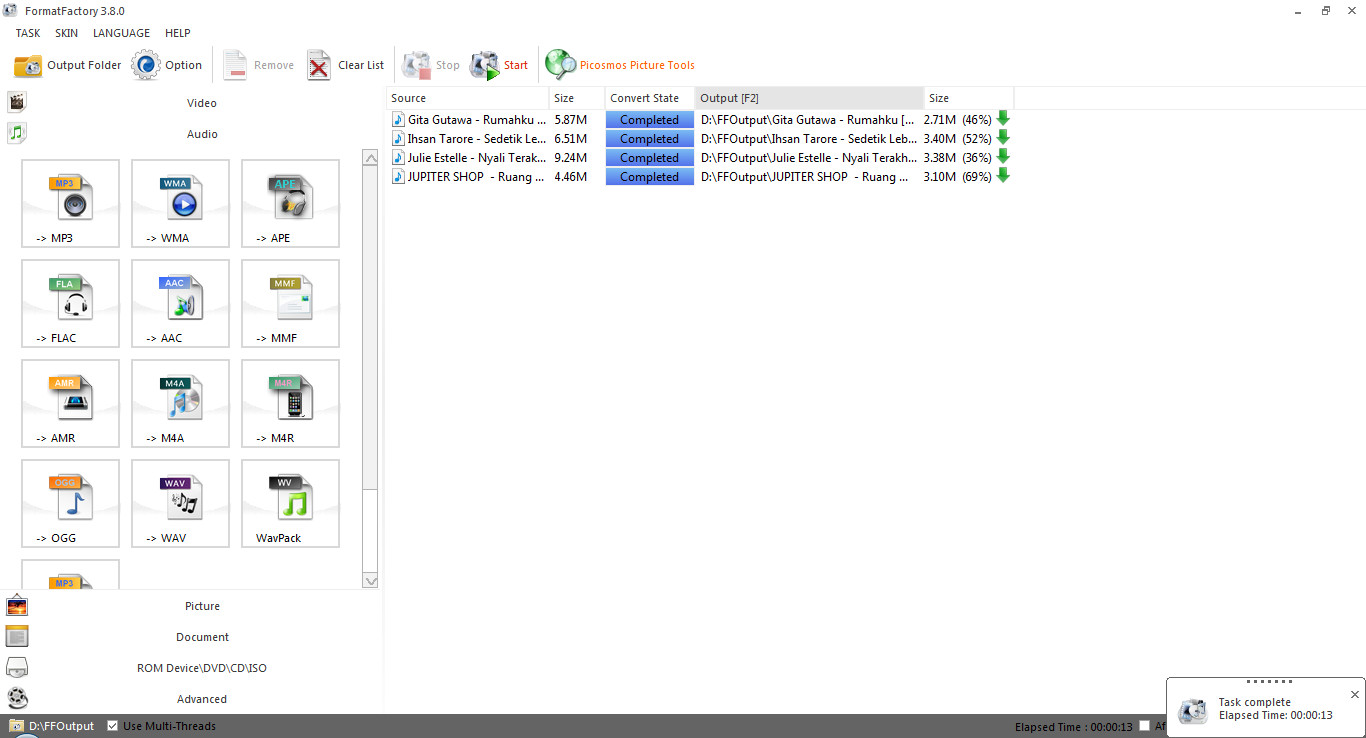Launch Picosmos Picture Tools
The height and width of the screenshot is (738, 1366).
pos(620,65)
